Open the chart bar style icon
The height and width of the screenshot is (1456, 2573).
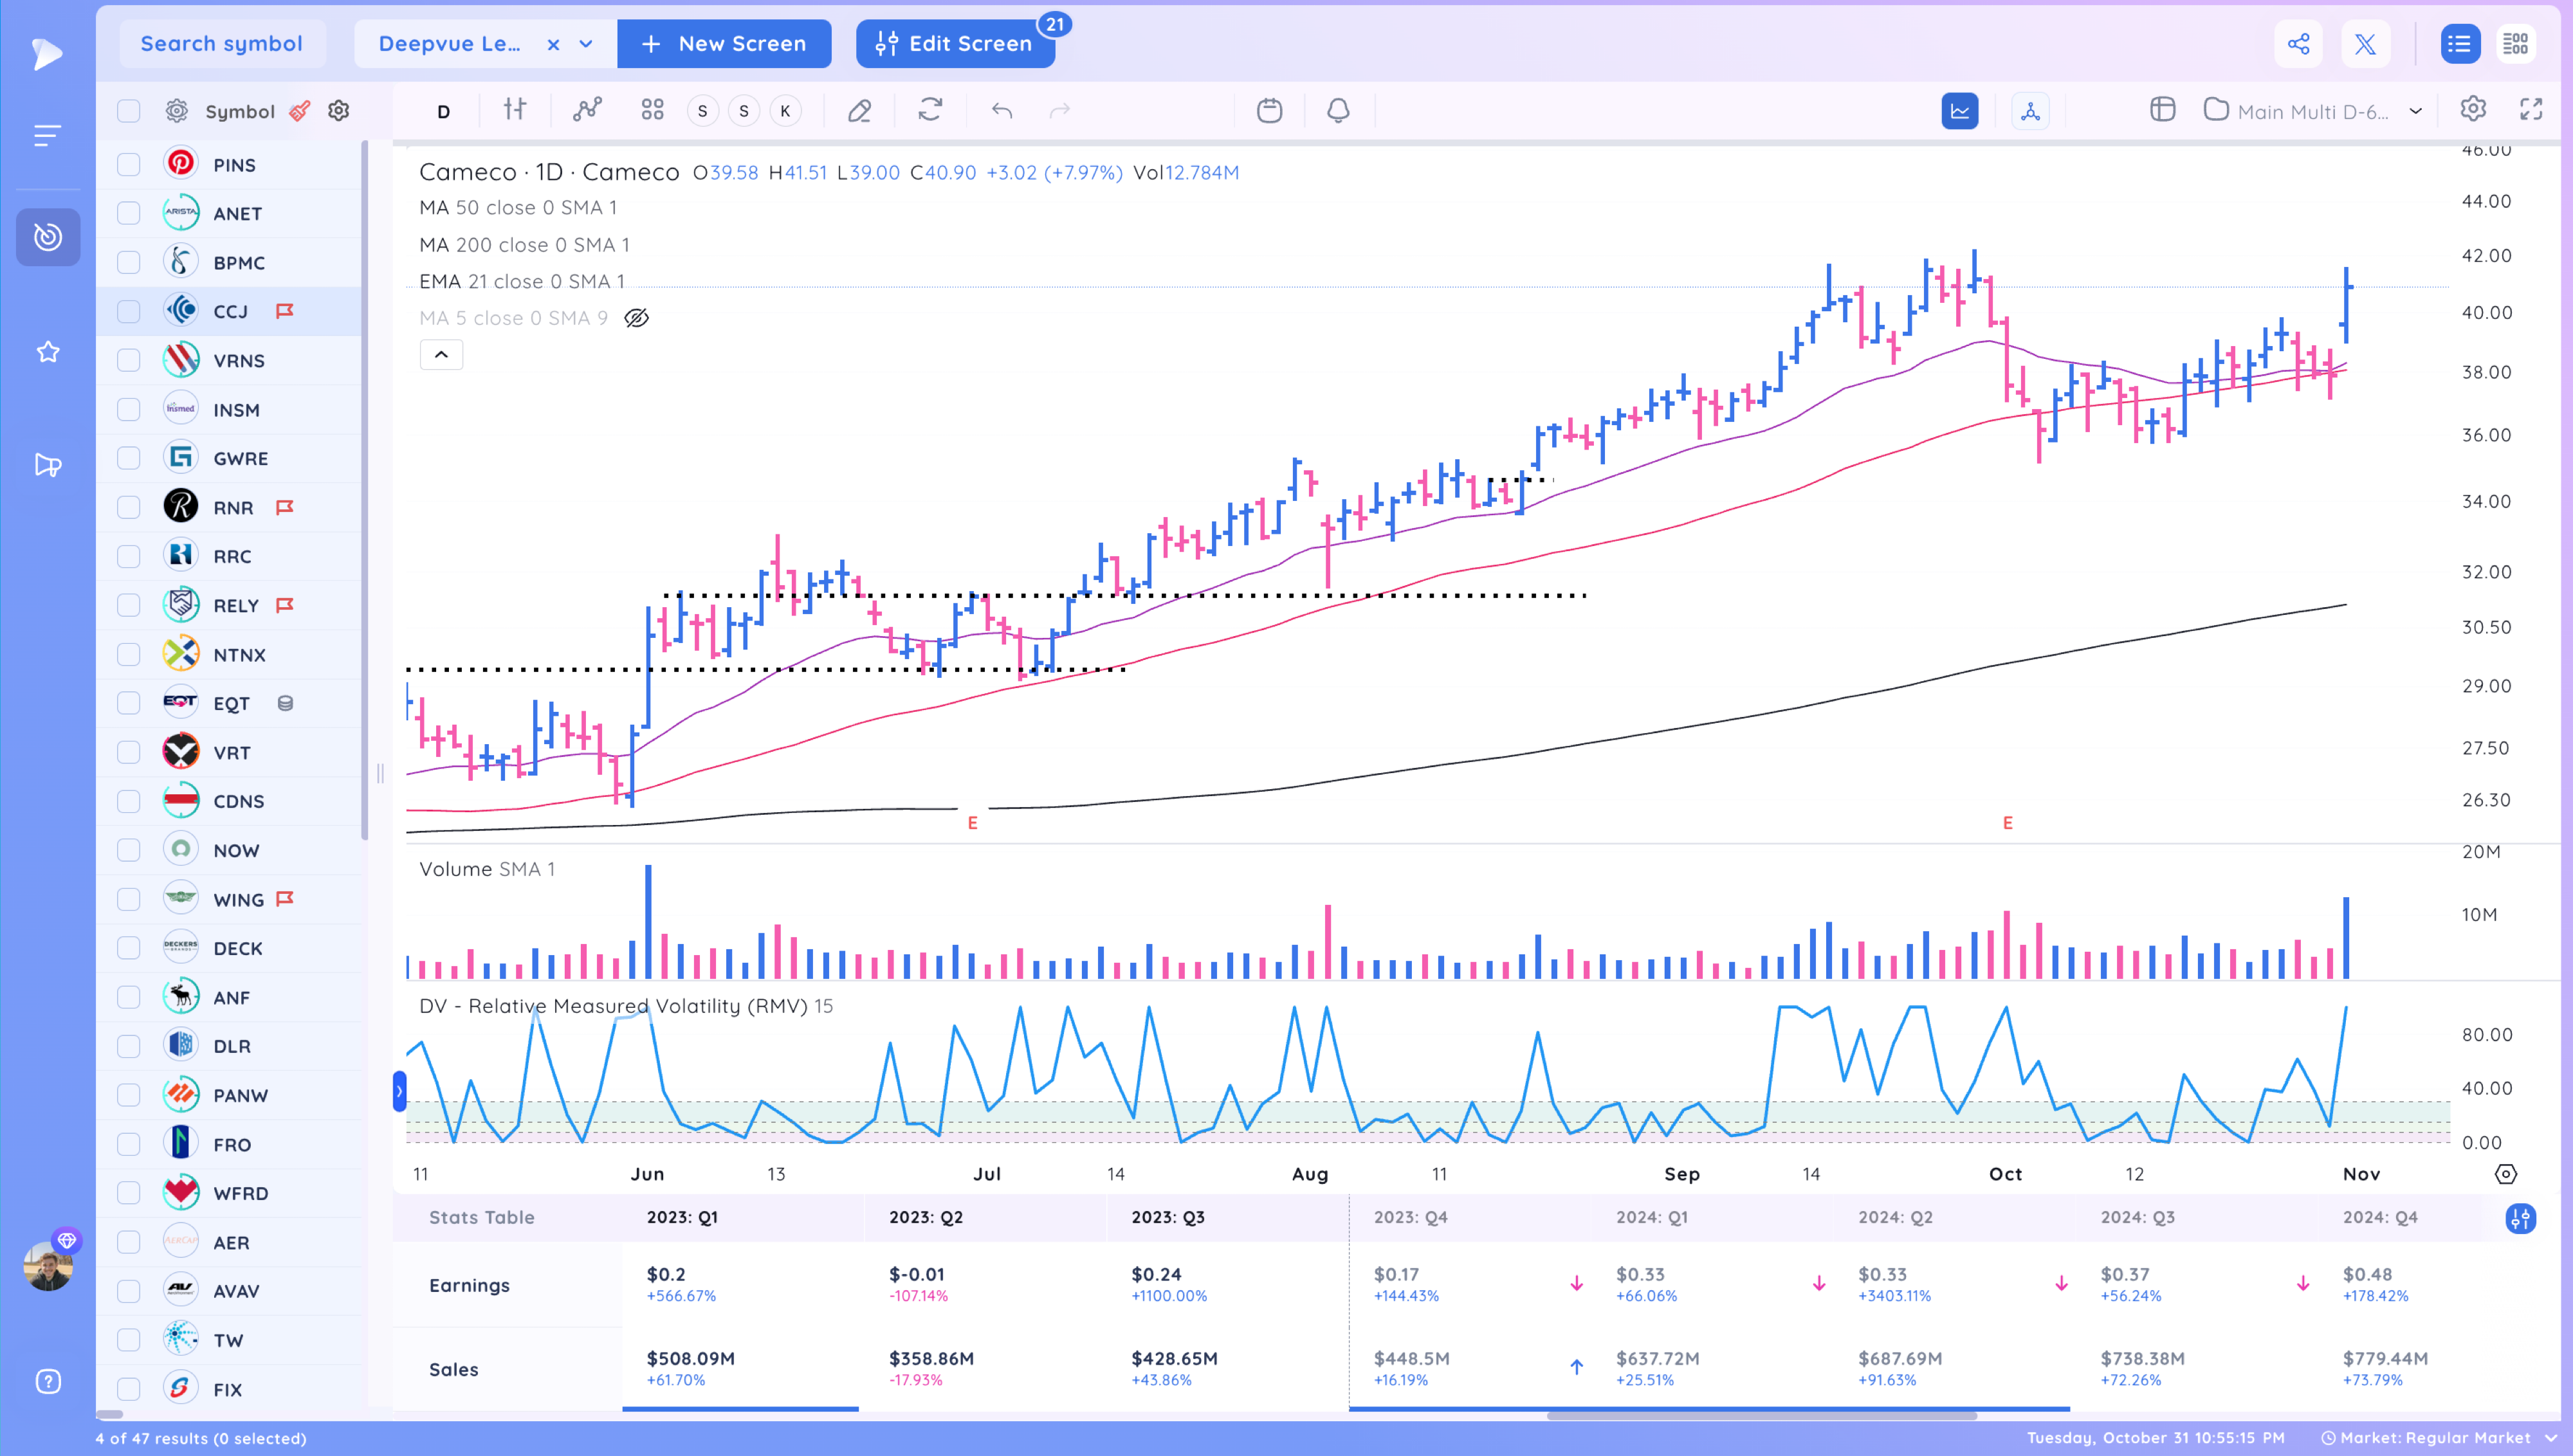tap(514, 110)
